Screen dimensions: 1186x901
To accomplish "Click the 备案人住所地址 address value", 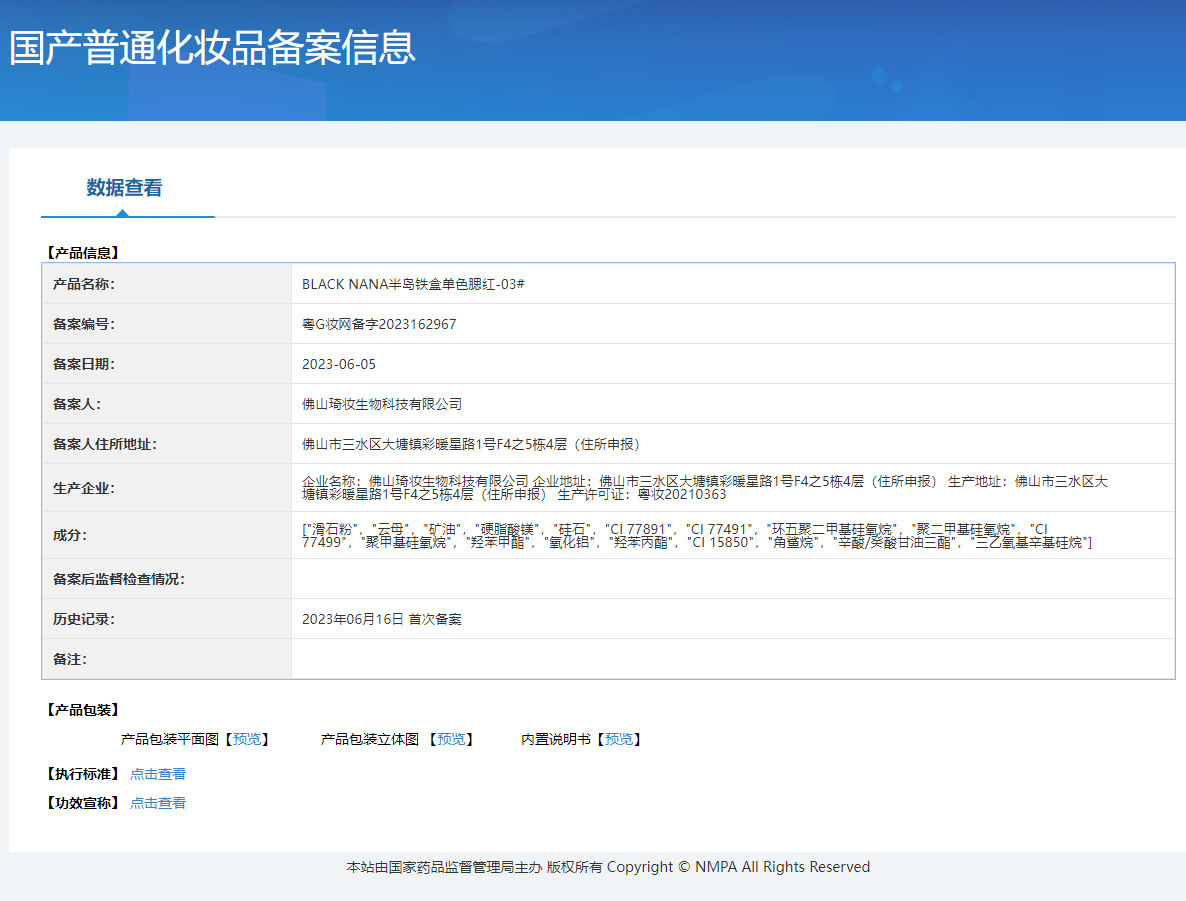I will [x=471, y=444].
